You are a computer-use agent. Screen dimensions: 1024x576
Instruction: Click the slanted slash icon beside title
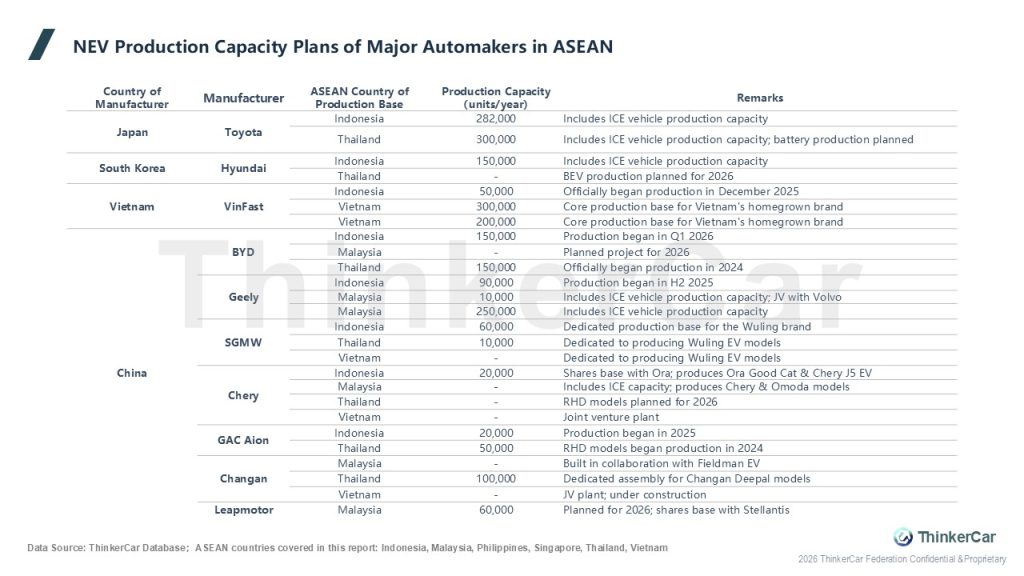pyautogui.click(x=42, y=44)
